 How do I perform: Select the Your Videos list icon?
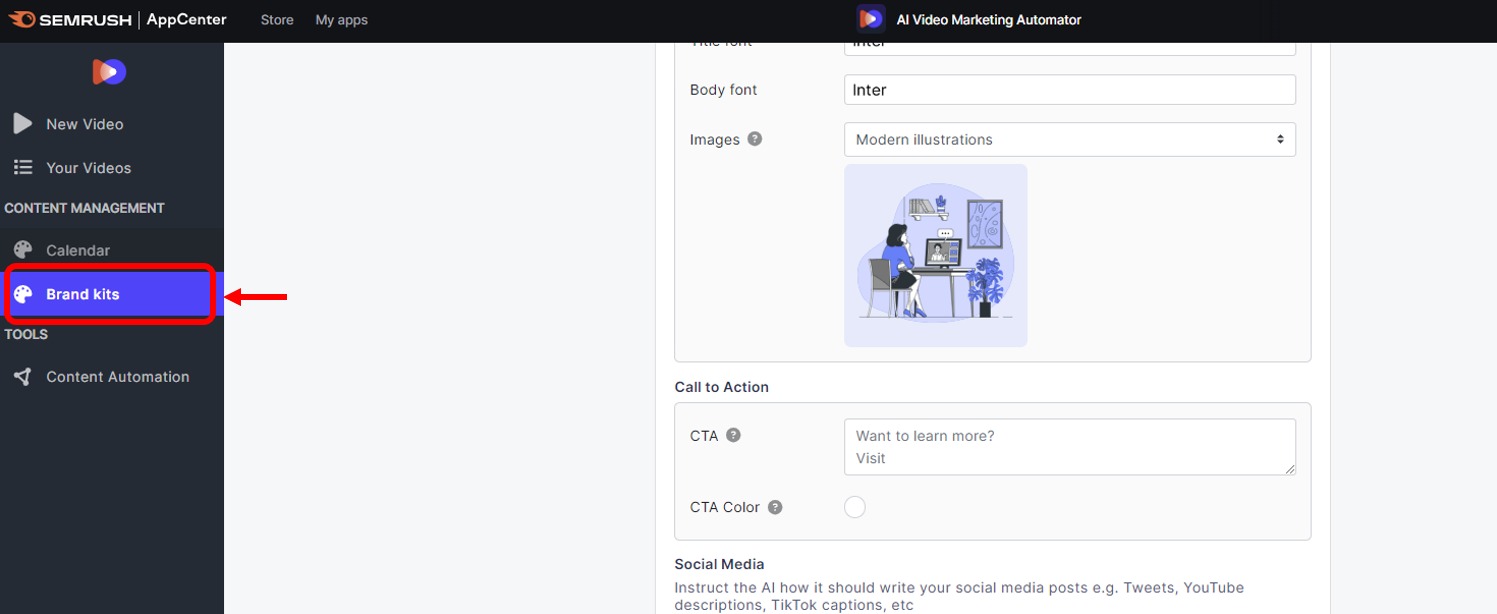tap(23, 168)
